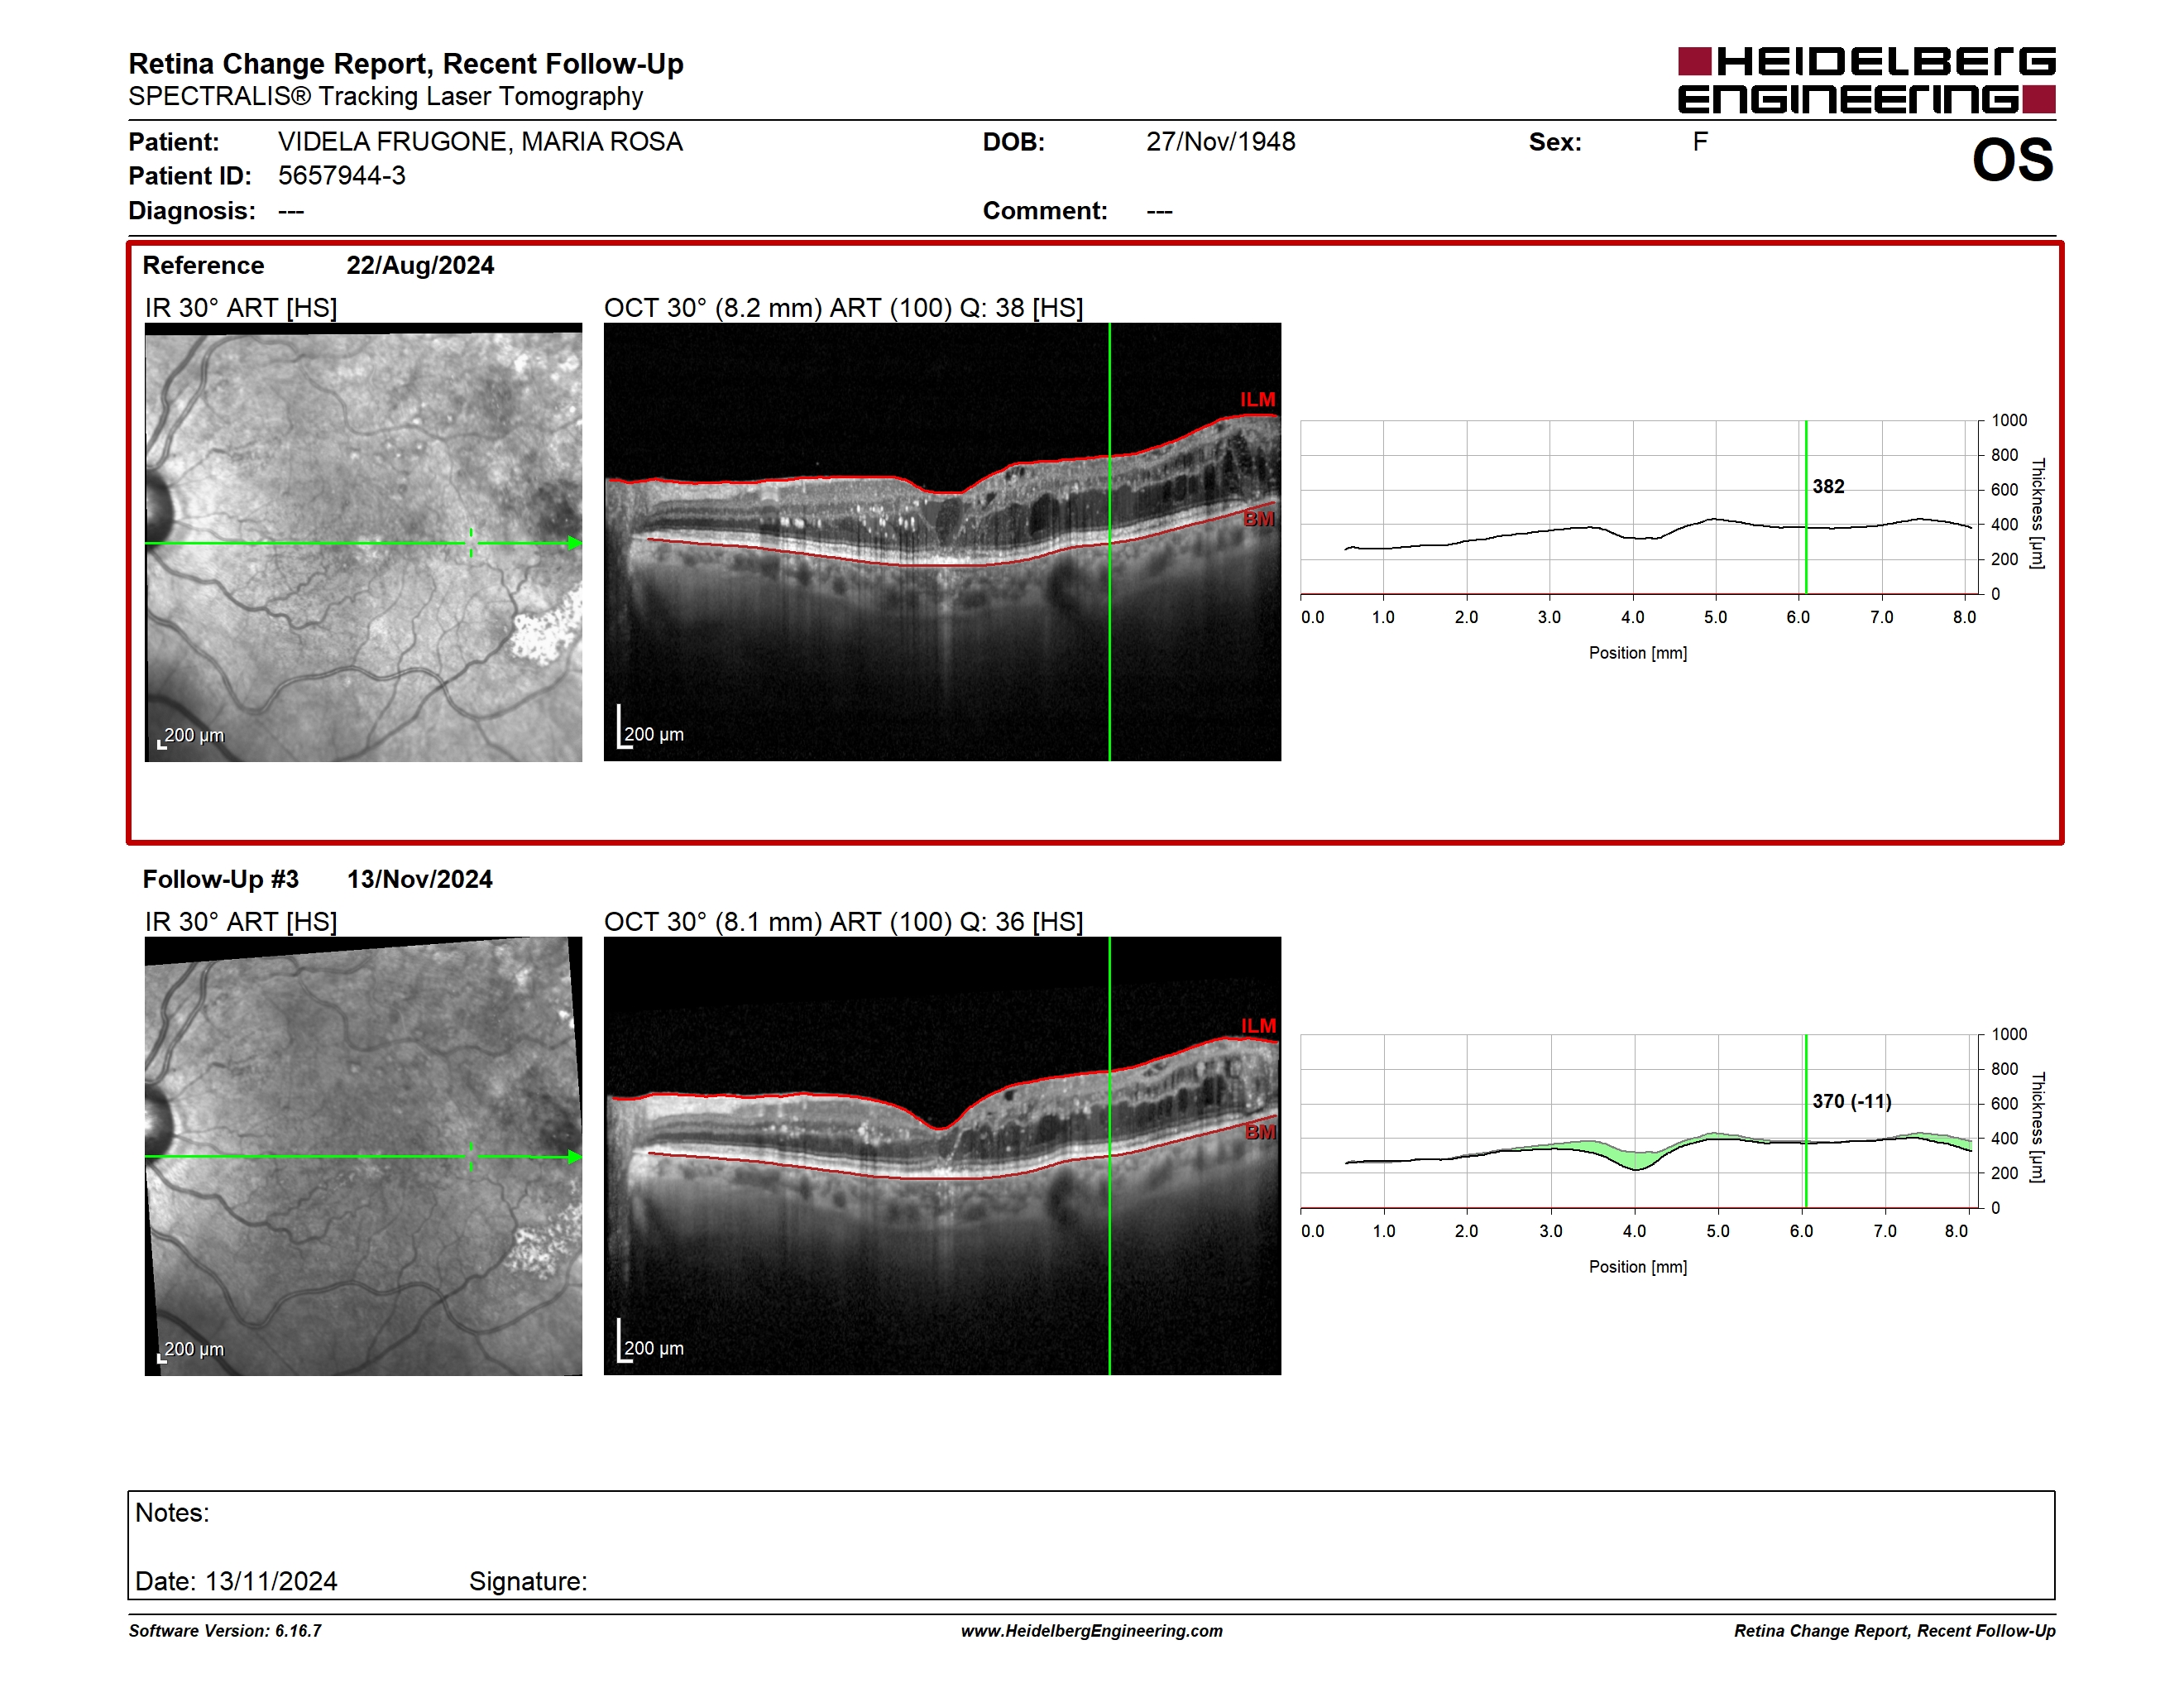Click the Software Version: 6.16.7 text
The height and width of the screenshot is (1688, 2184).
[x=225, y=1631]
